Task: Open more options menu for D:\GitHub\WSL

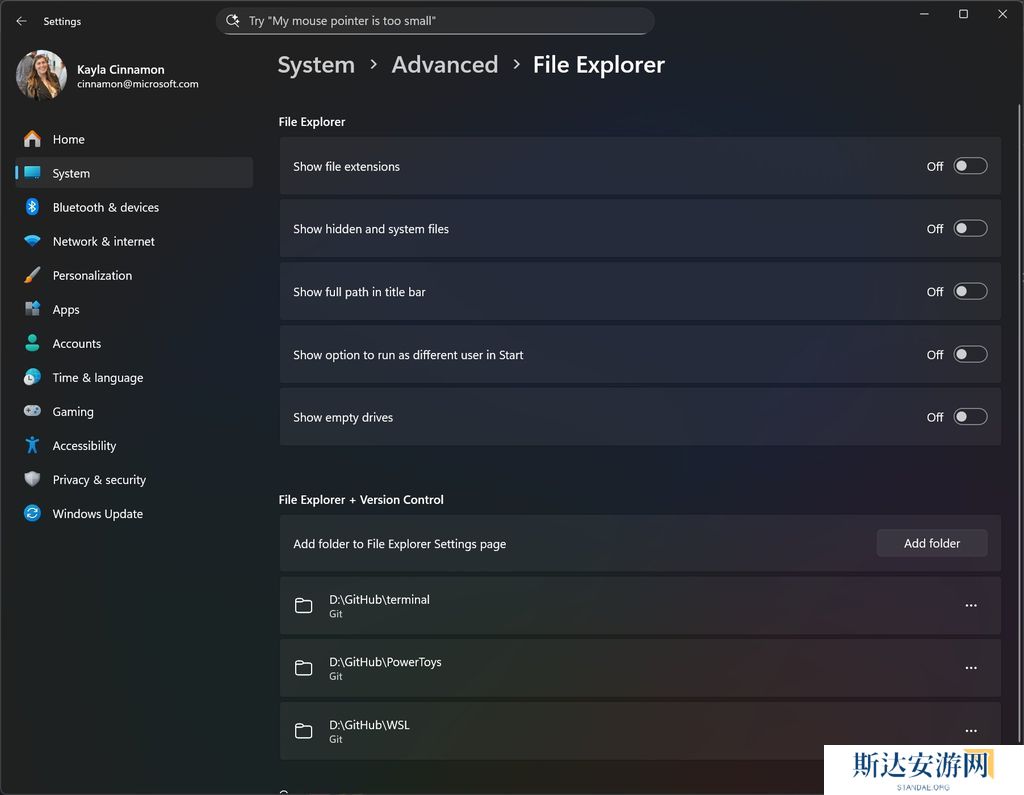Action: point(970,730)
